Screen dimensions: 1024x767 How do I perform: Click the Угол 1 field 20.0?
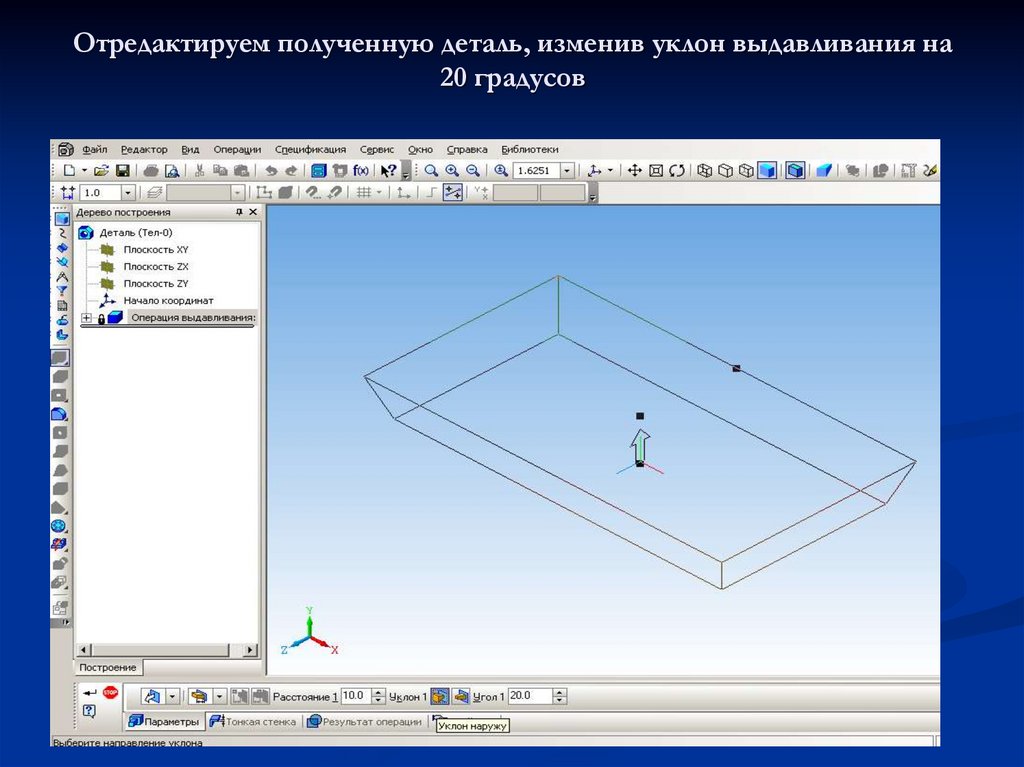click(530, 696)
